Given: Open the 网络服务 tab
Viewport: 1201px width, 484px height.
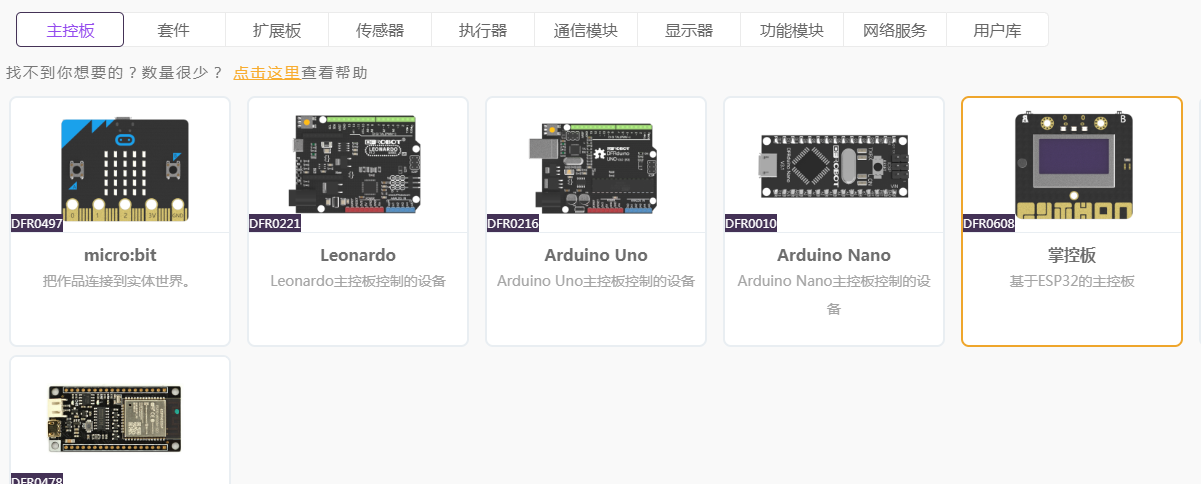Looking at the screenshot, I should coord(895,30).
